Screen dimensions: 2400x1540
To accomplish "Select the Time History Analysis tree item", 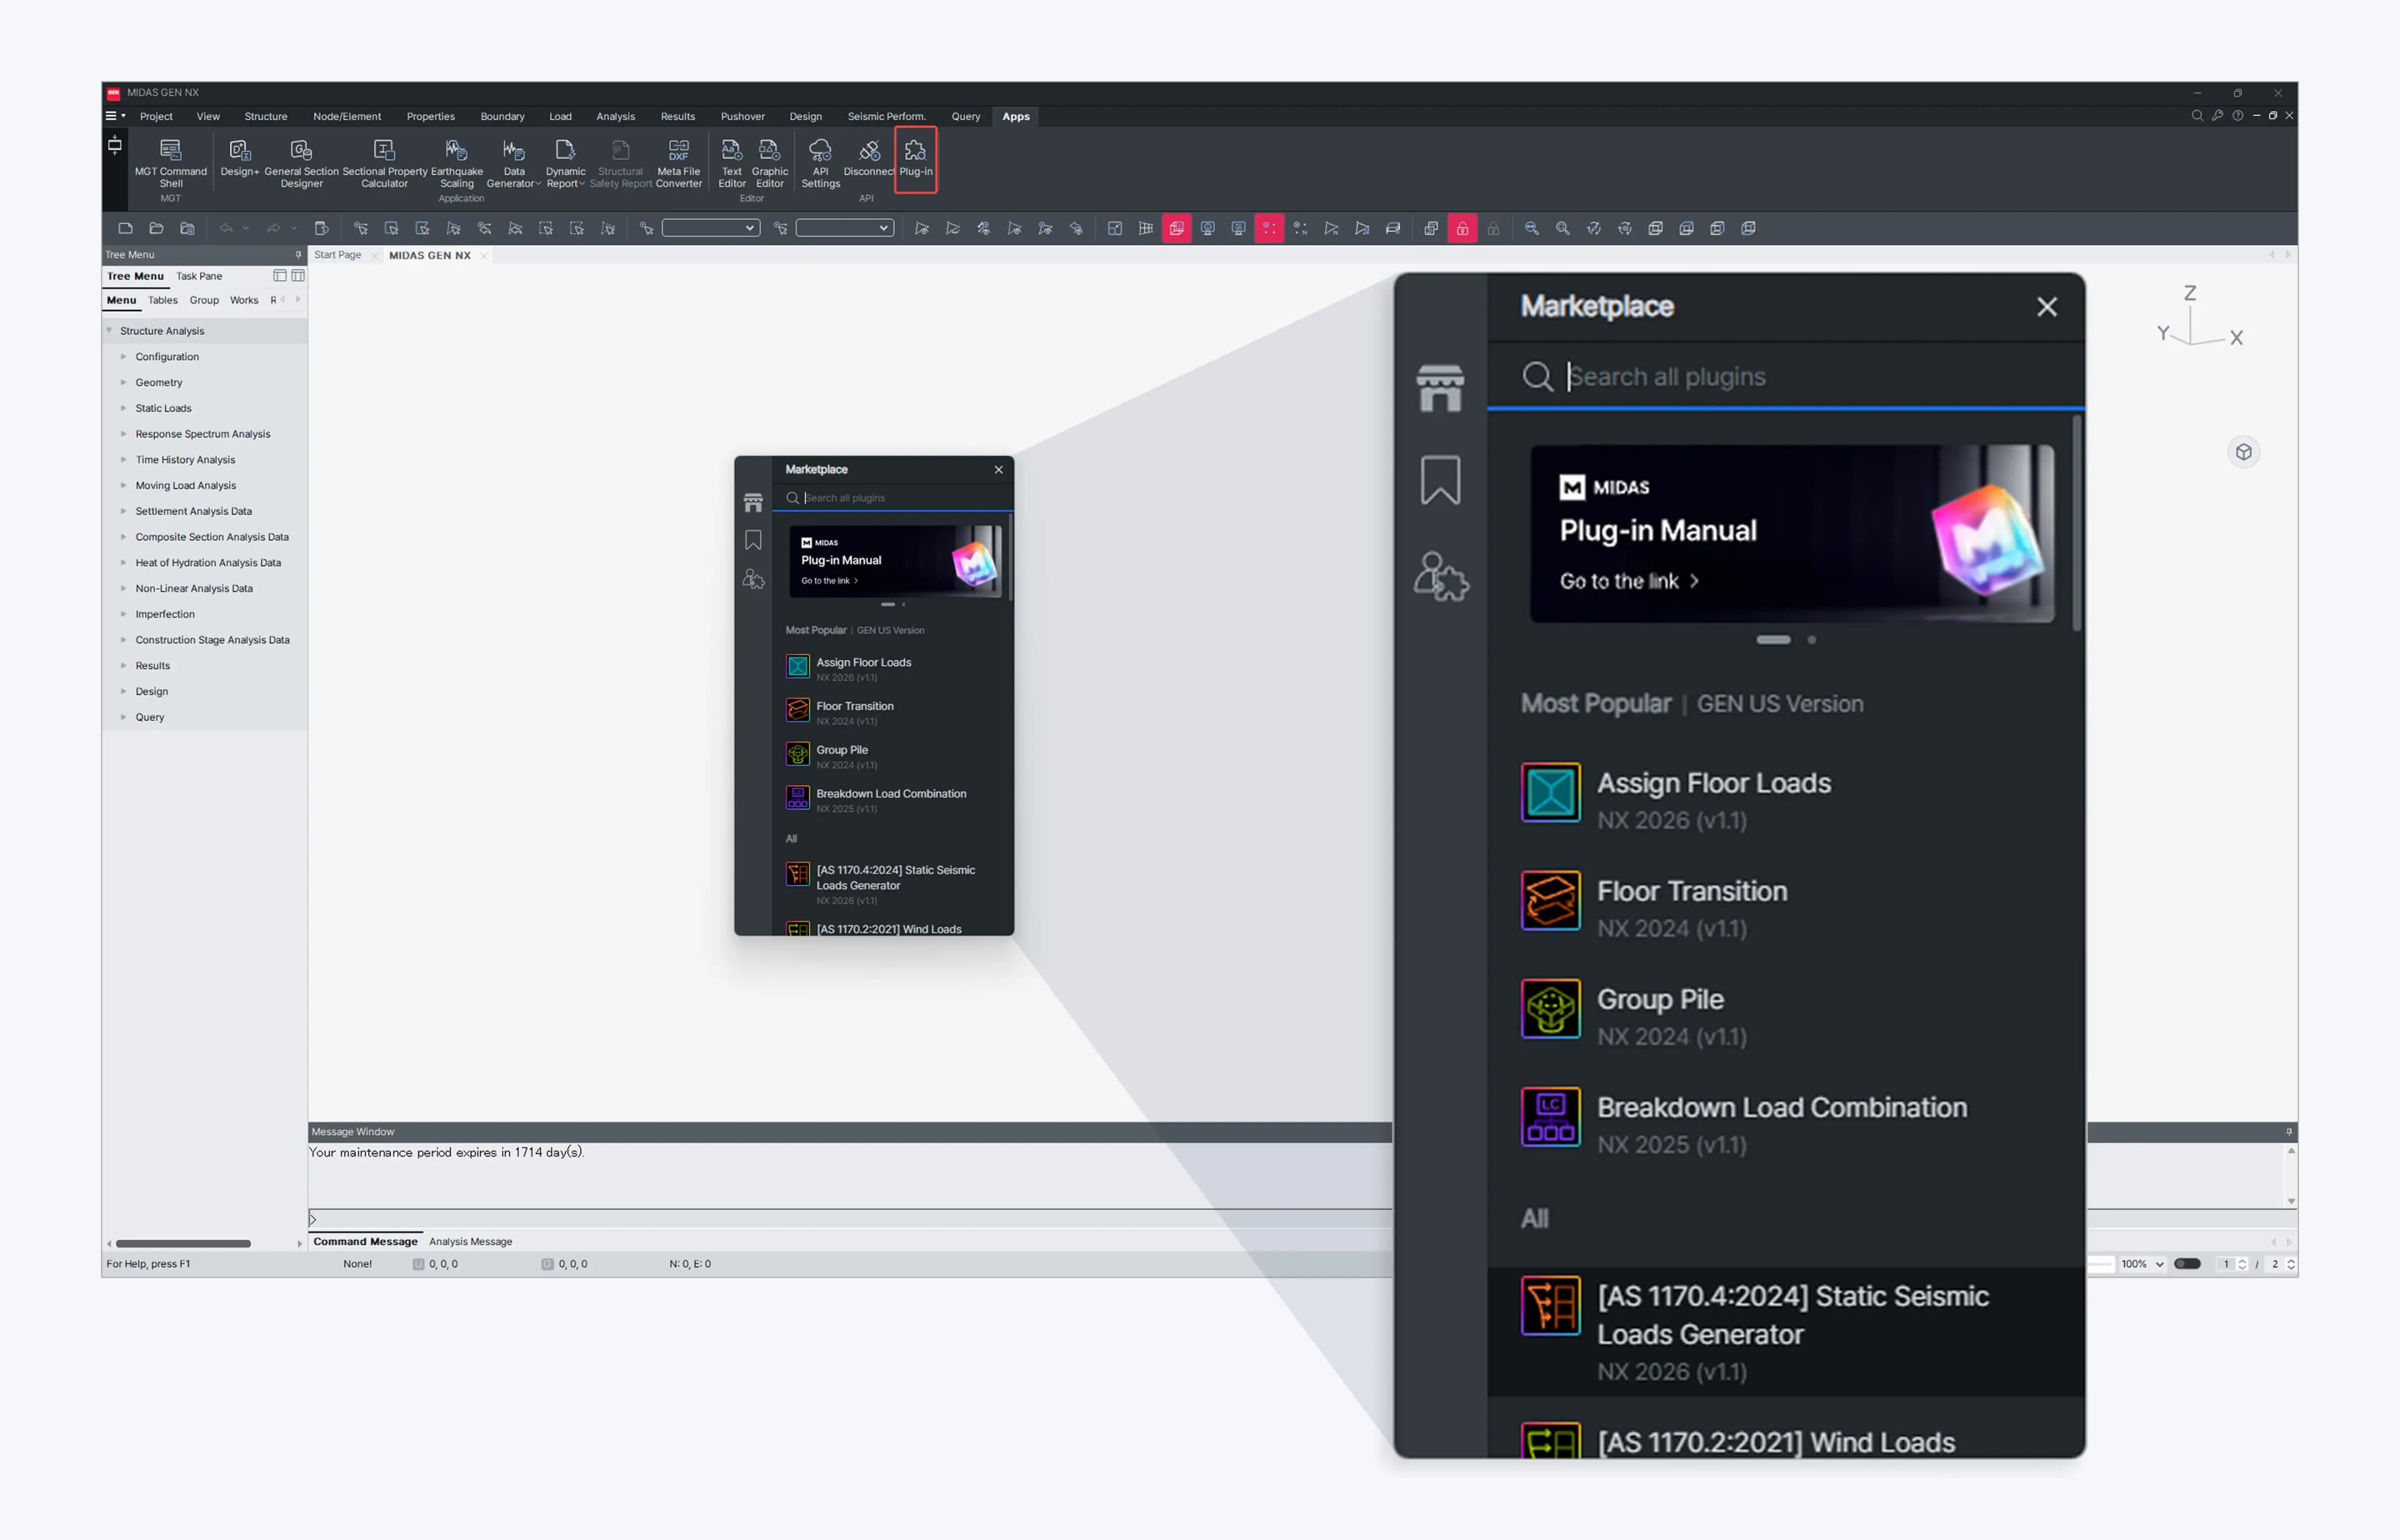I will [x=185, y=460].
